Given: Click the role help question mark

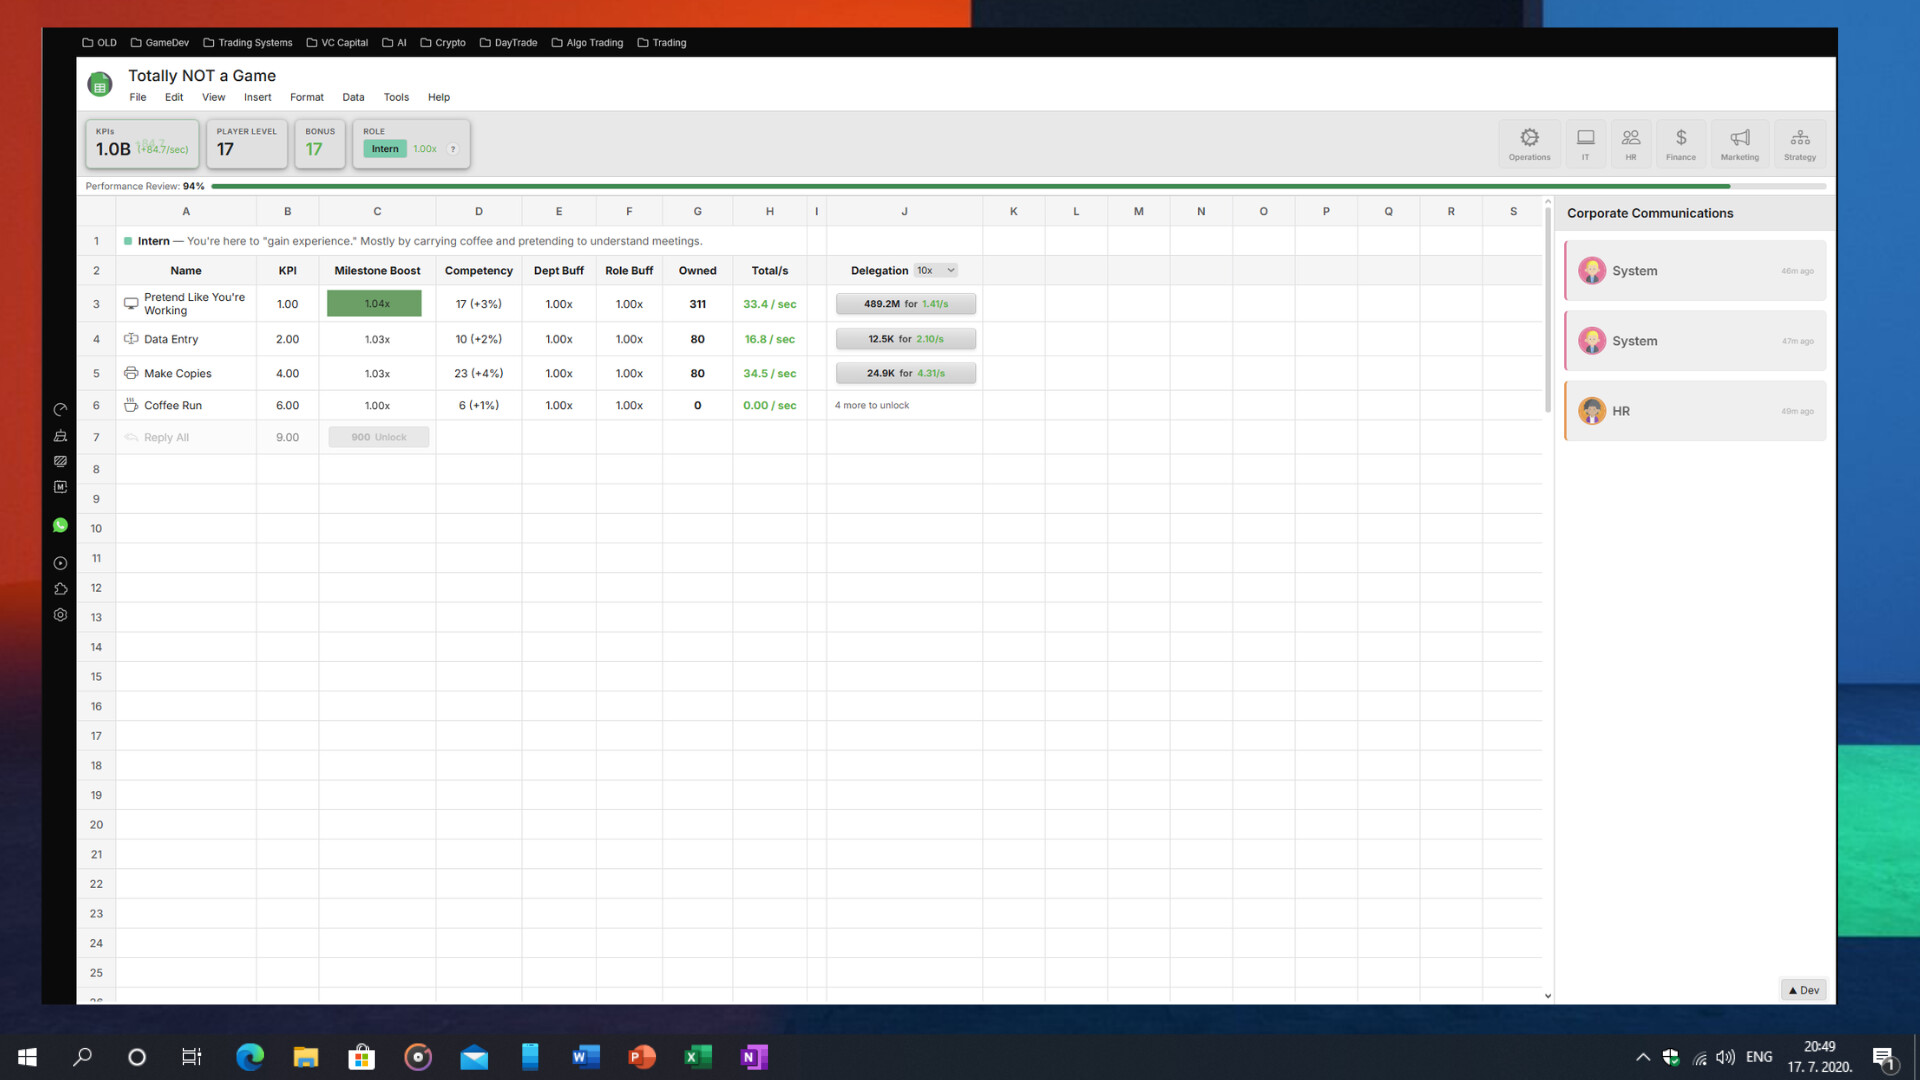Looking at the screenshot, I should [x=453, y=149].
